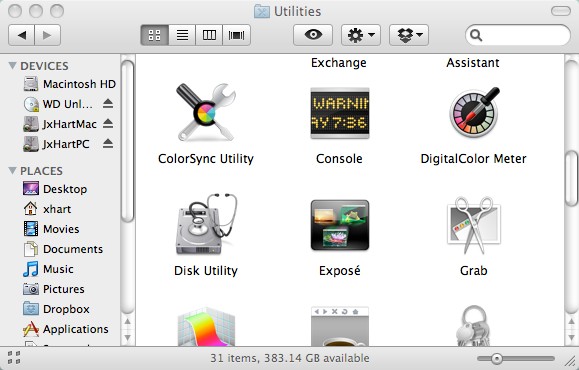Click the "Assistant" label text
Viewport: 579px width, 370px height.
tap(473, 62)
